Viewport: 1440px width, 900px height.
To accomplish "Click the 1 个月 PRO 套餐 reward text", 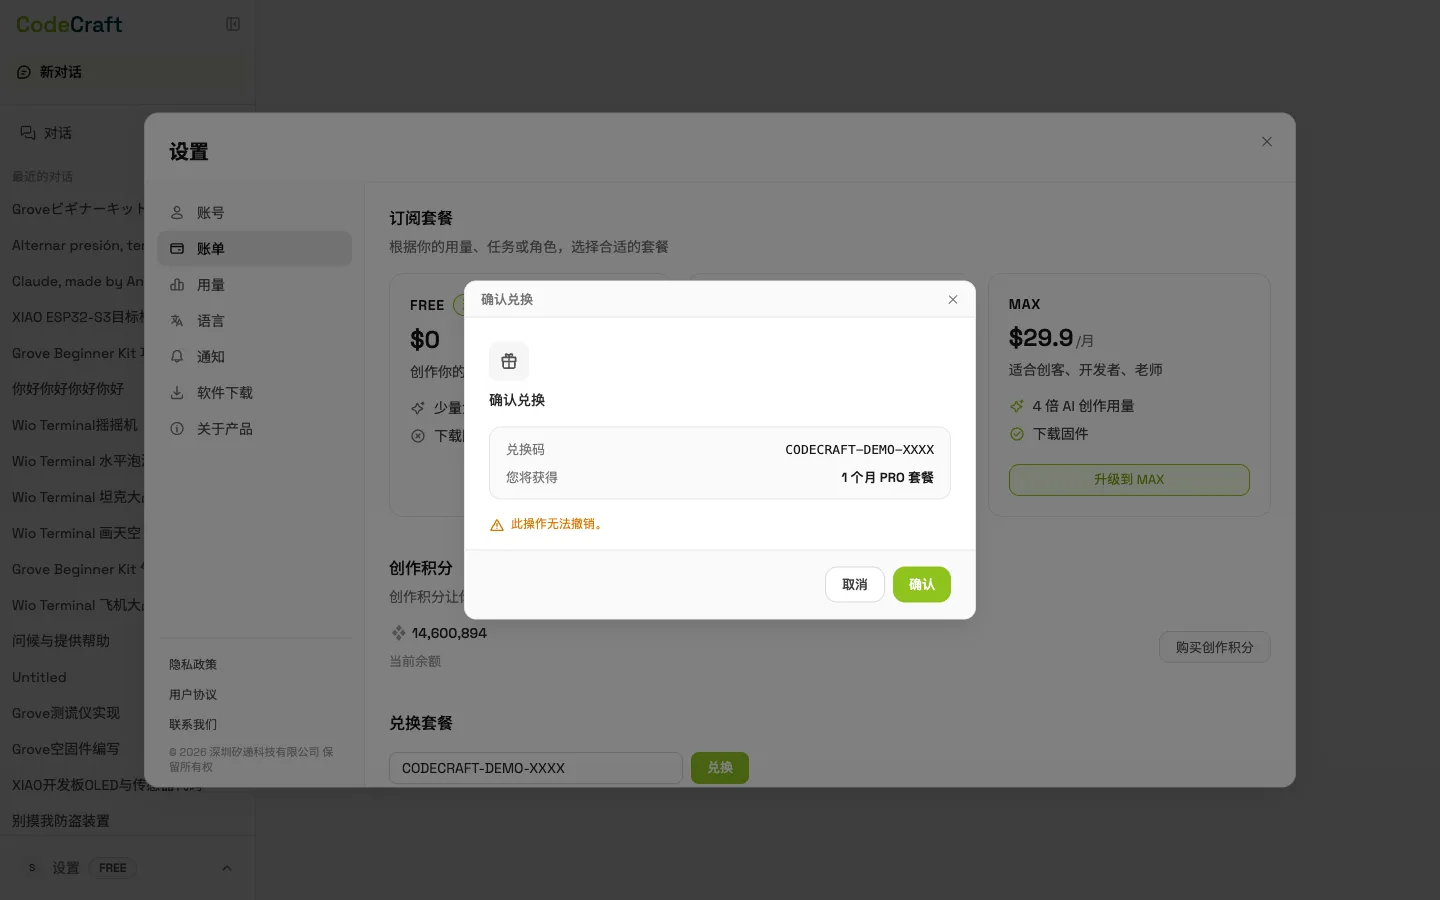I will (887, 478).
